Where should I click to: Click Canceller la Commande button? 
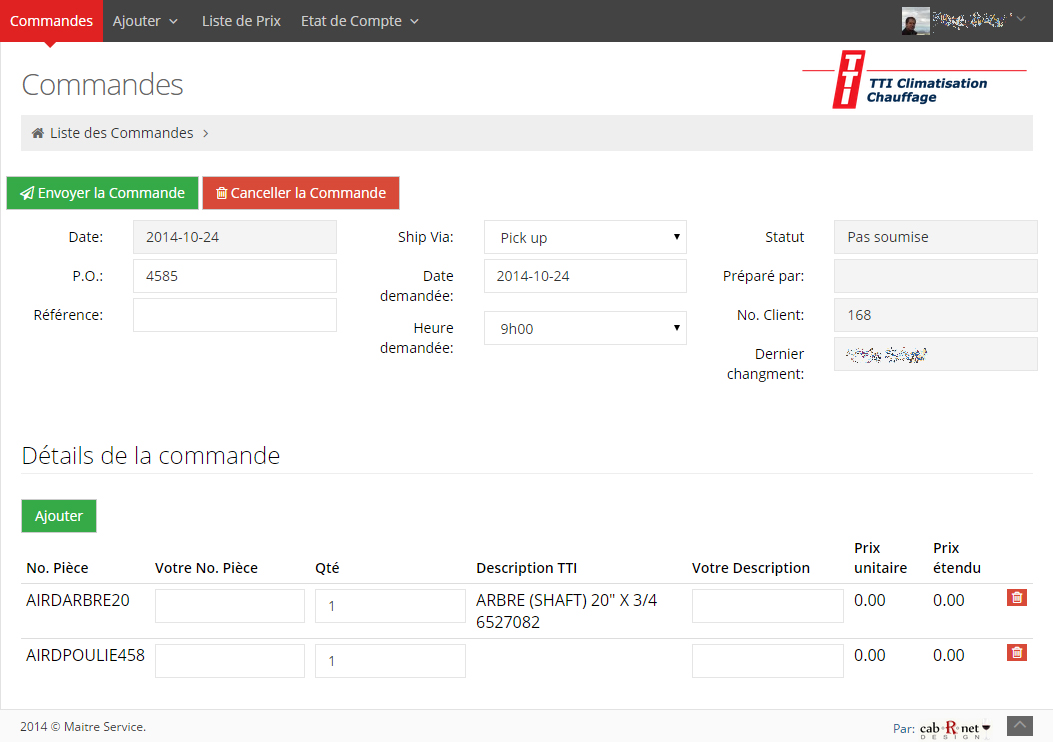(x=300, y=193)
